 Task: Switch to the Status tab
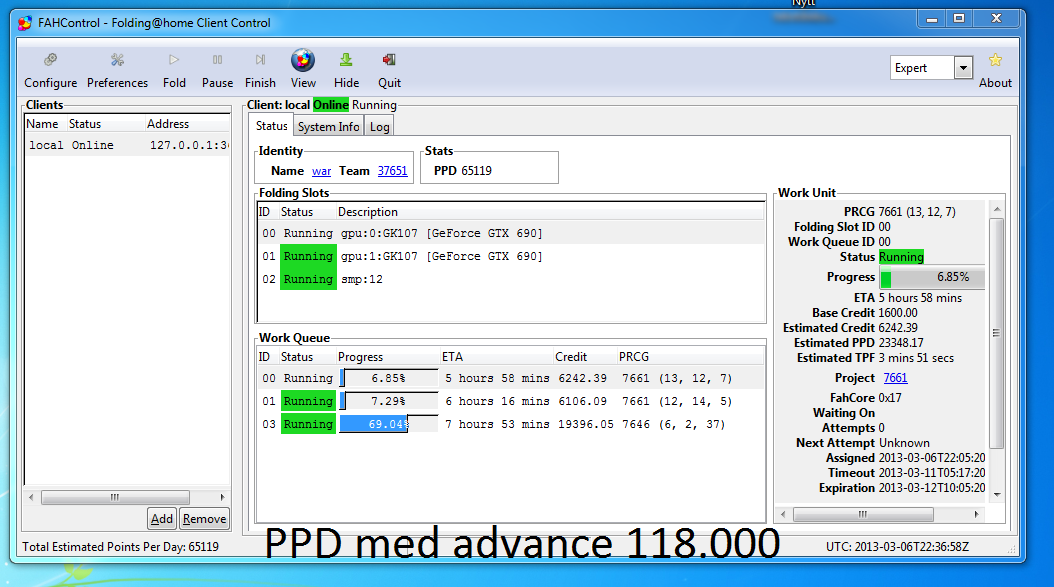point(272,126)
